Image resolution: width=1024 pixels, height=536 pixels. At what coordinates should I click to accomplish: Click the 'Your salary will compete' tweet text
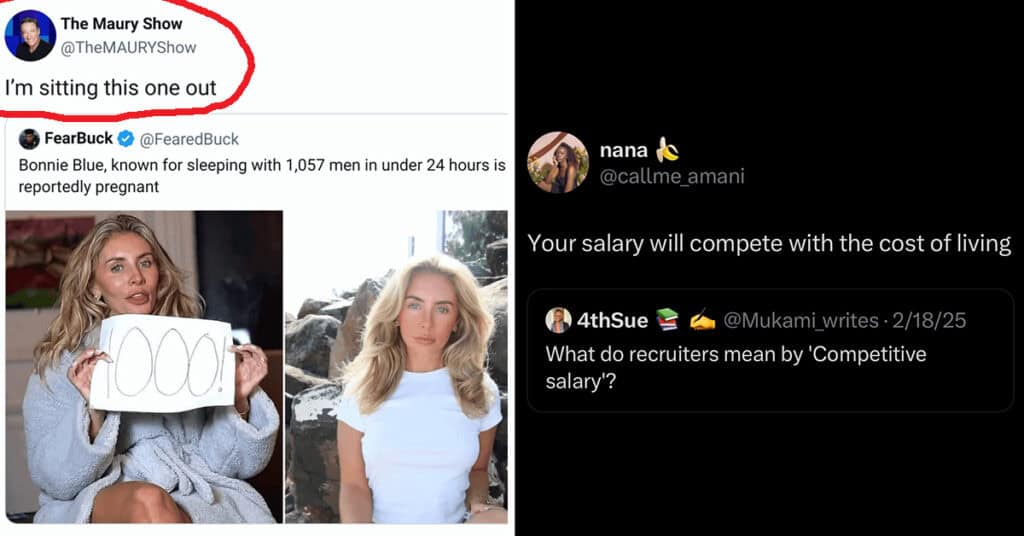[769, 244]
